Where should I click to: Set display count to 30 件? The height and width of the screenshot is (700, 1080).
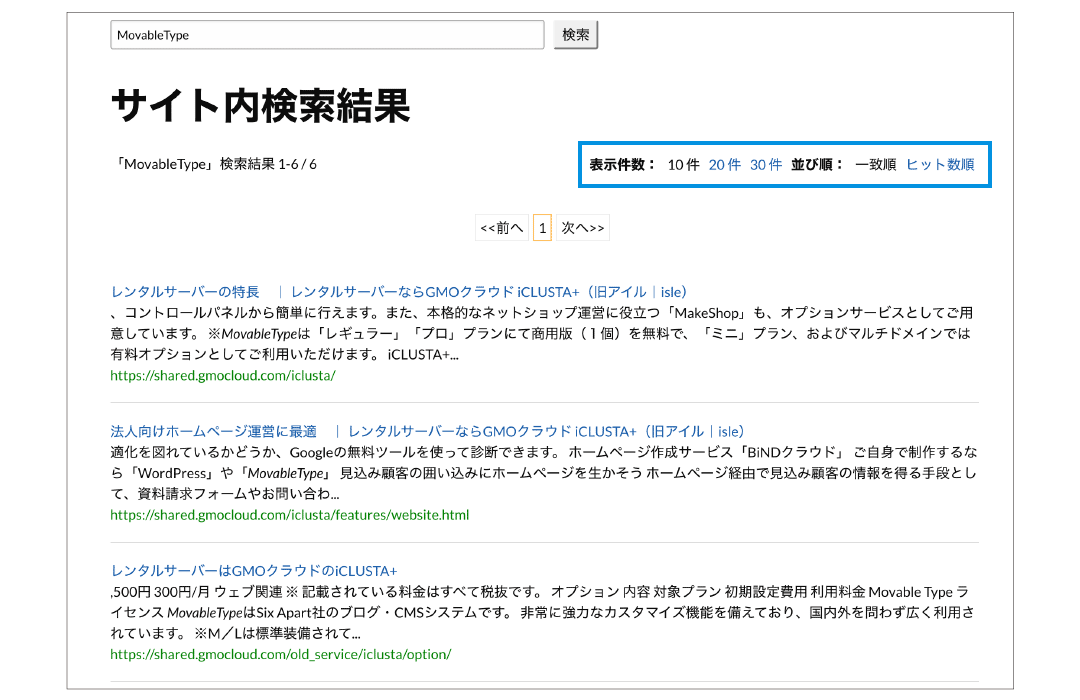766,165
